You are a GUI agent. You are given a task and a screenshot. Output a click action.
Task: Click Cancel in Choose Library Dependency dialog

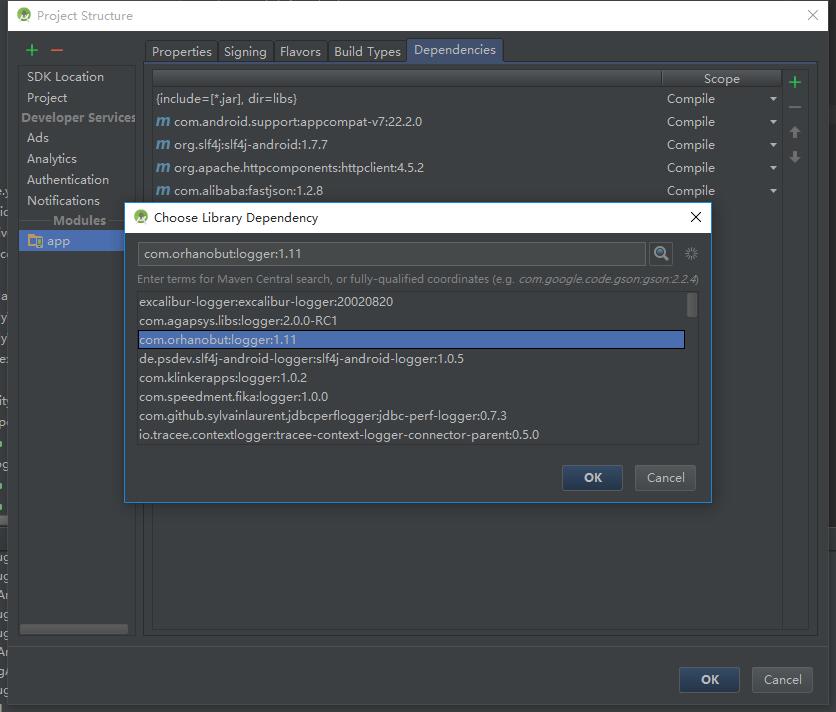pos(665,478)
